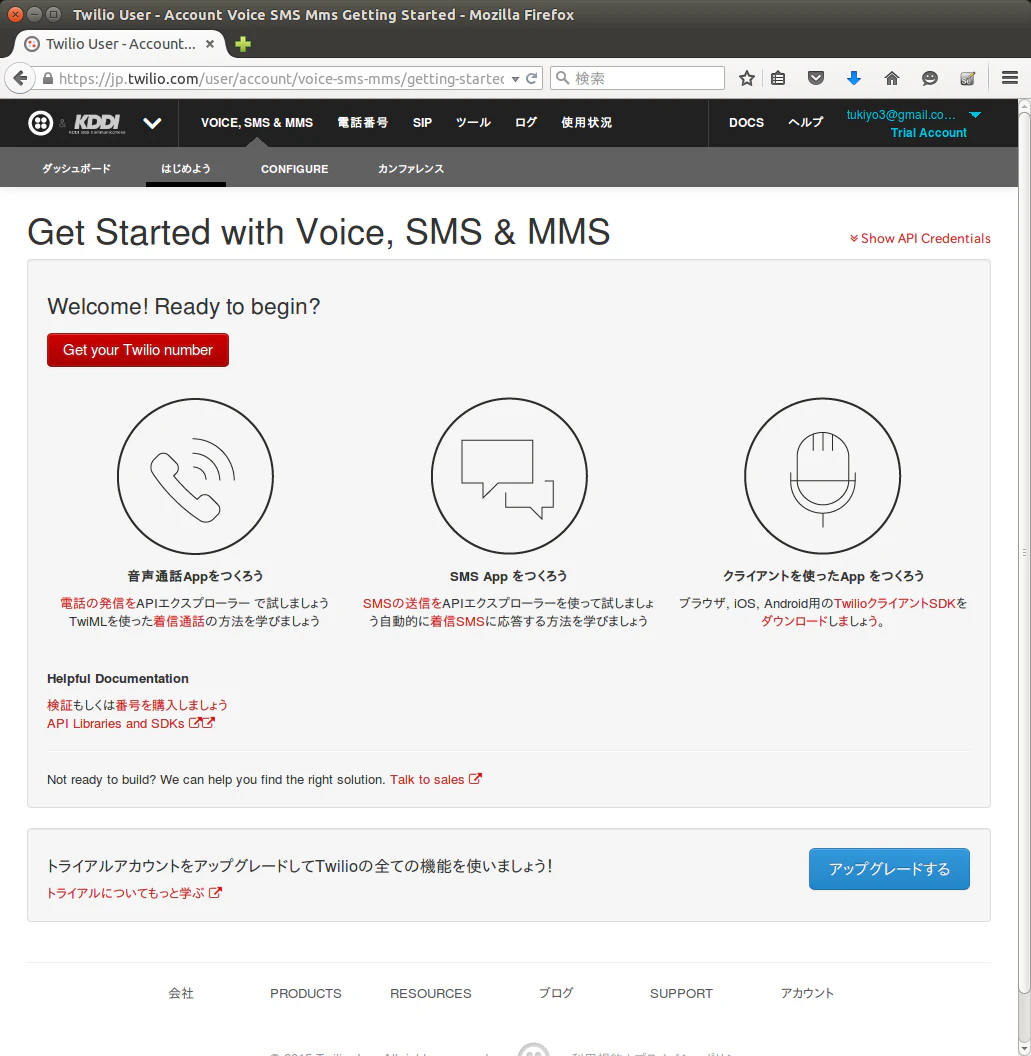Image resolution: width=1031 pixels, height=1056 pixels.
Task: Open a new tab with the plus icon
Action: pyautogui.click(x=243, y=44)
